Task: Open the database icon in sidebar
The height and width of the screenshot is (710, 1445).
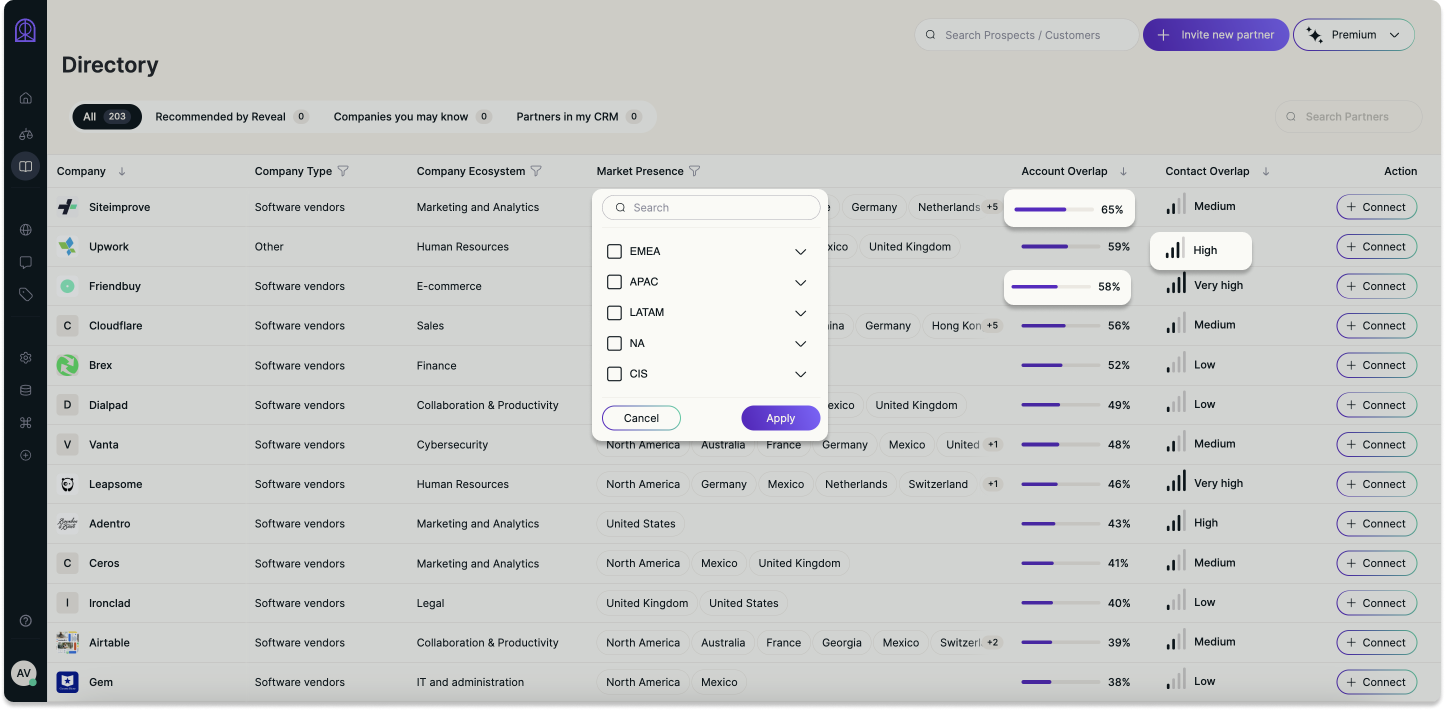Action: tap(26, 390)
